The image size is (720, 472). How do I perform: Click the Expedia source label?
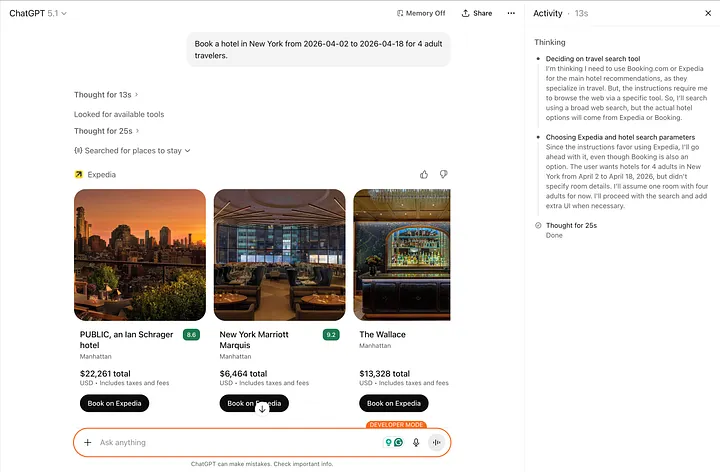[x=101, y=174]
